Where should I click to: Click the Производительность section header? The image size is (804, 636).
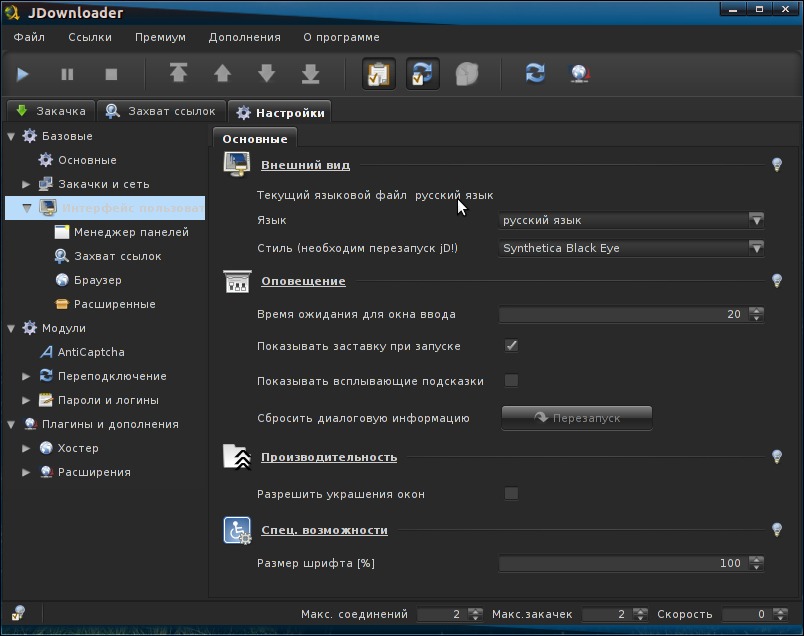(329, 457)
